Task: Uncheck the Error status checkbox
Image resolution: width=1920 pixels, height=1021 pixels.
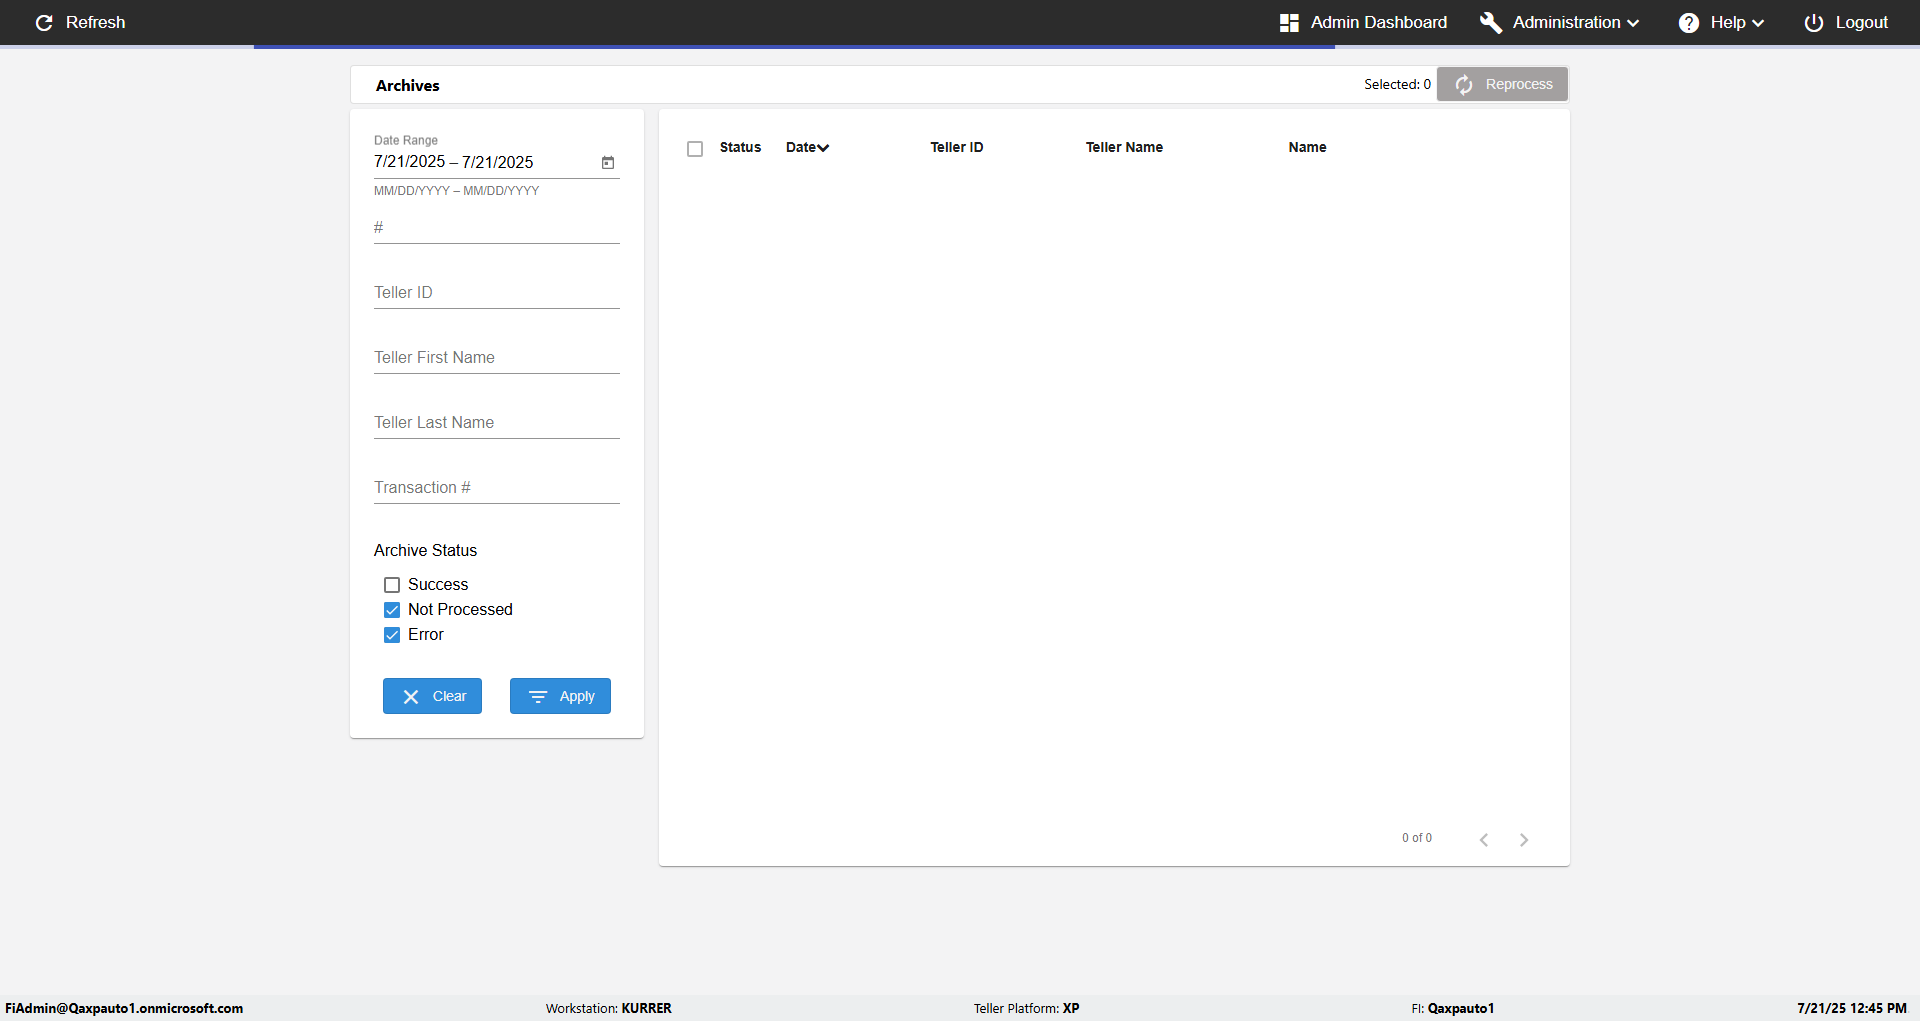Action: pyautogui.click(x=392, y=635)
